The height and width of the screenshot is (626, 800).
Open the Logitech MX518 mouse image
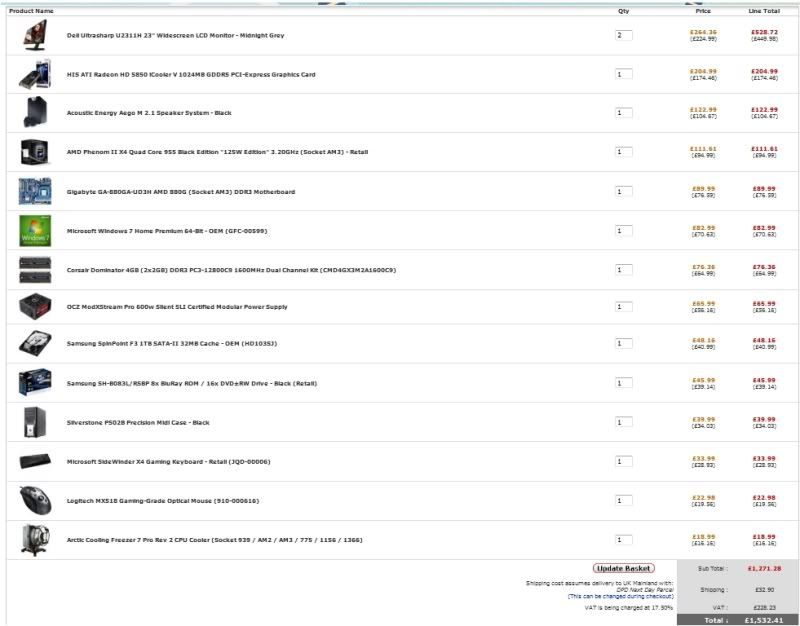[x=35, y=500]
